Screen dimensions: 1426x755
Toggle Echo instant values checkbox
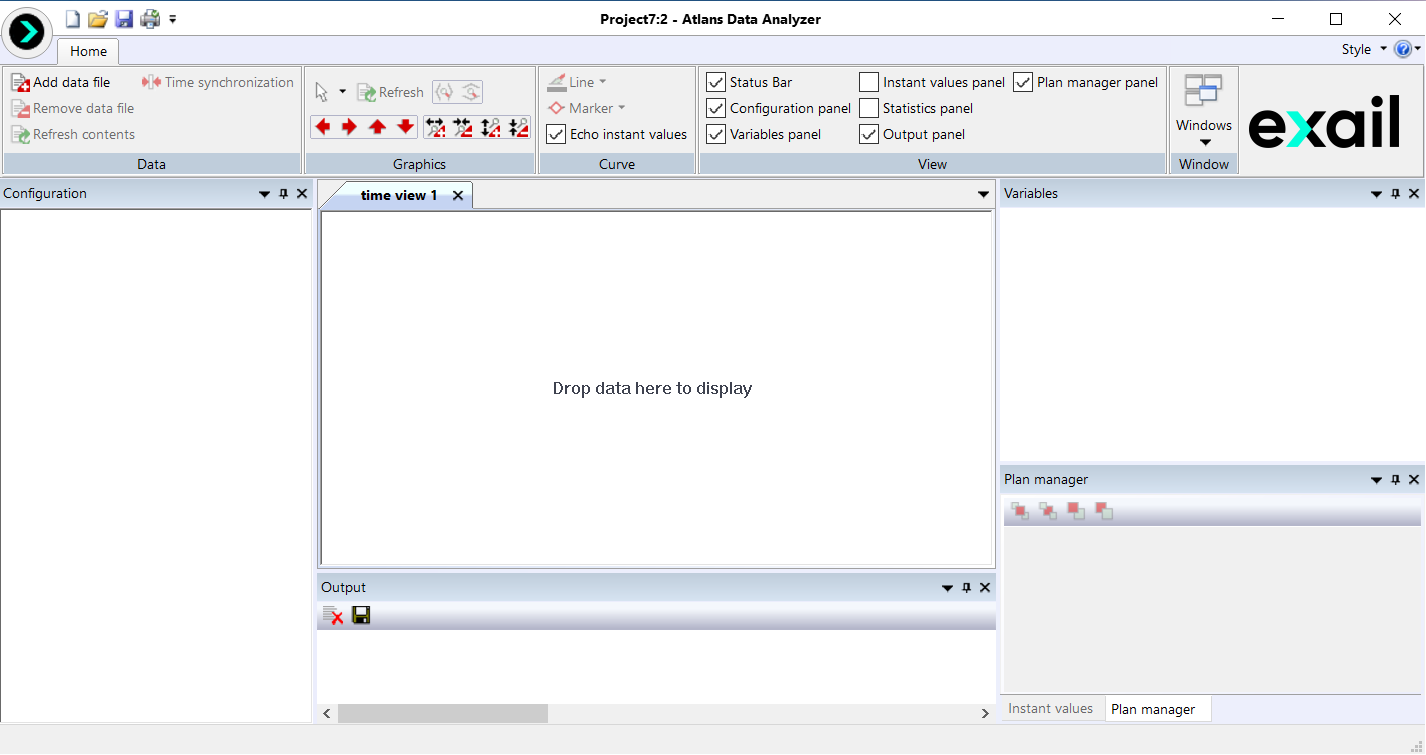[x=556, y=134]
